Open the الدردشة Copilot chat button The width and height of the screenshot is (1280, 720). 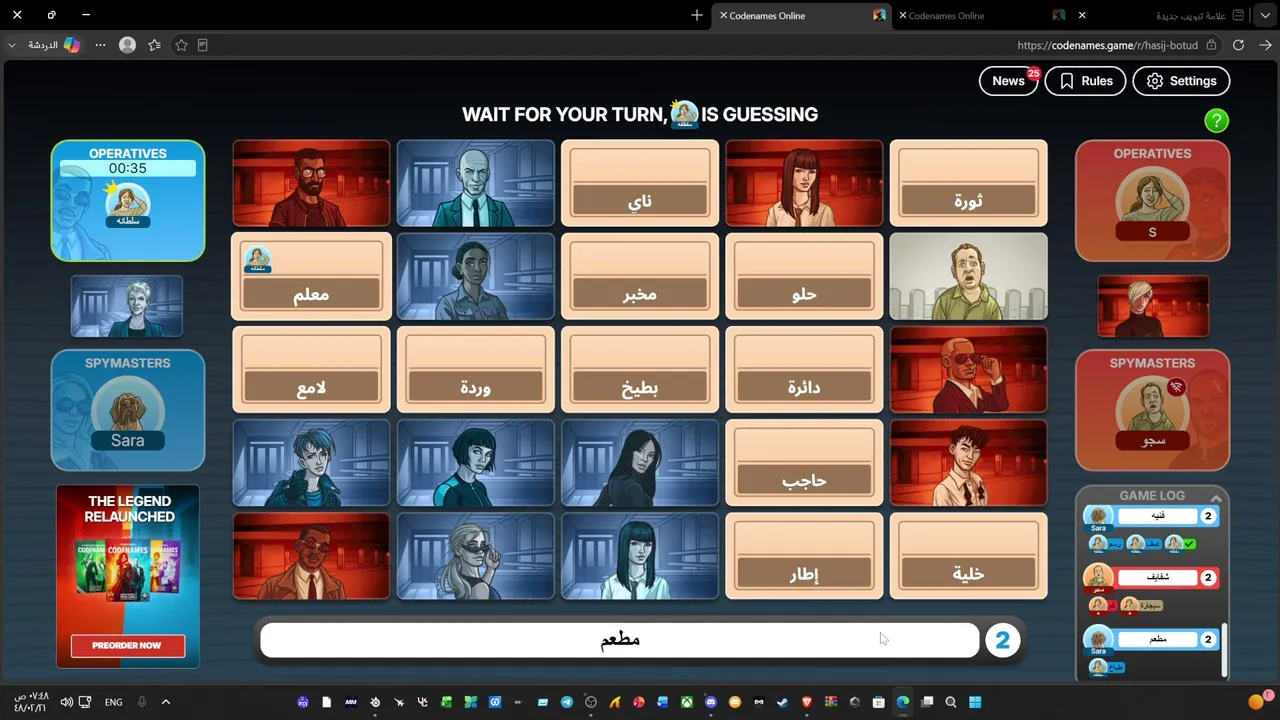tap(54, 45)
